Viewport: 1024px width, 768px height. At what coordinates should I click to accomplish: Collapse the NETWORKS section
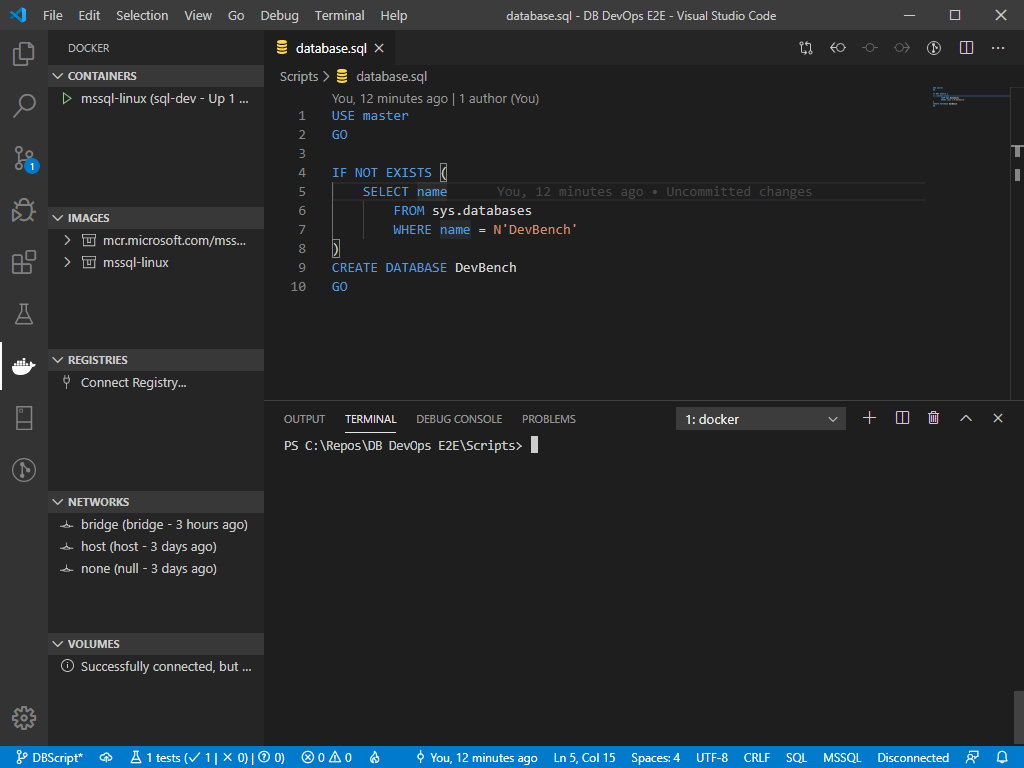tap(156, 502)
